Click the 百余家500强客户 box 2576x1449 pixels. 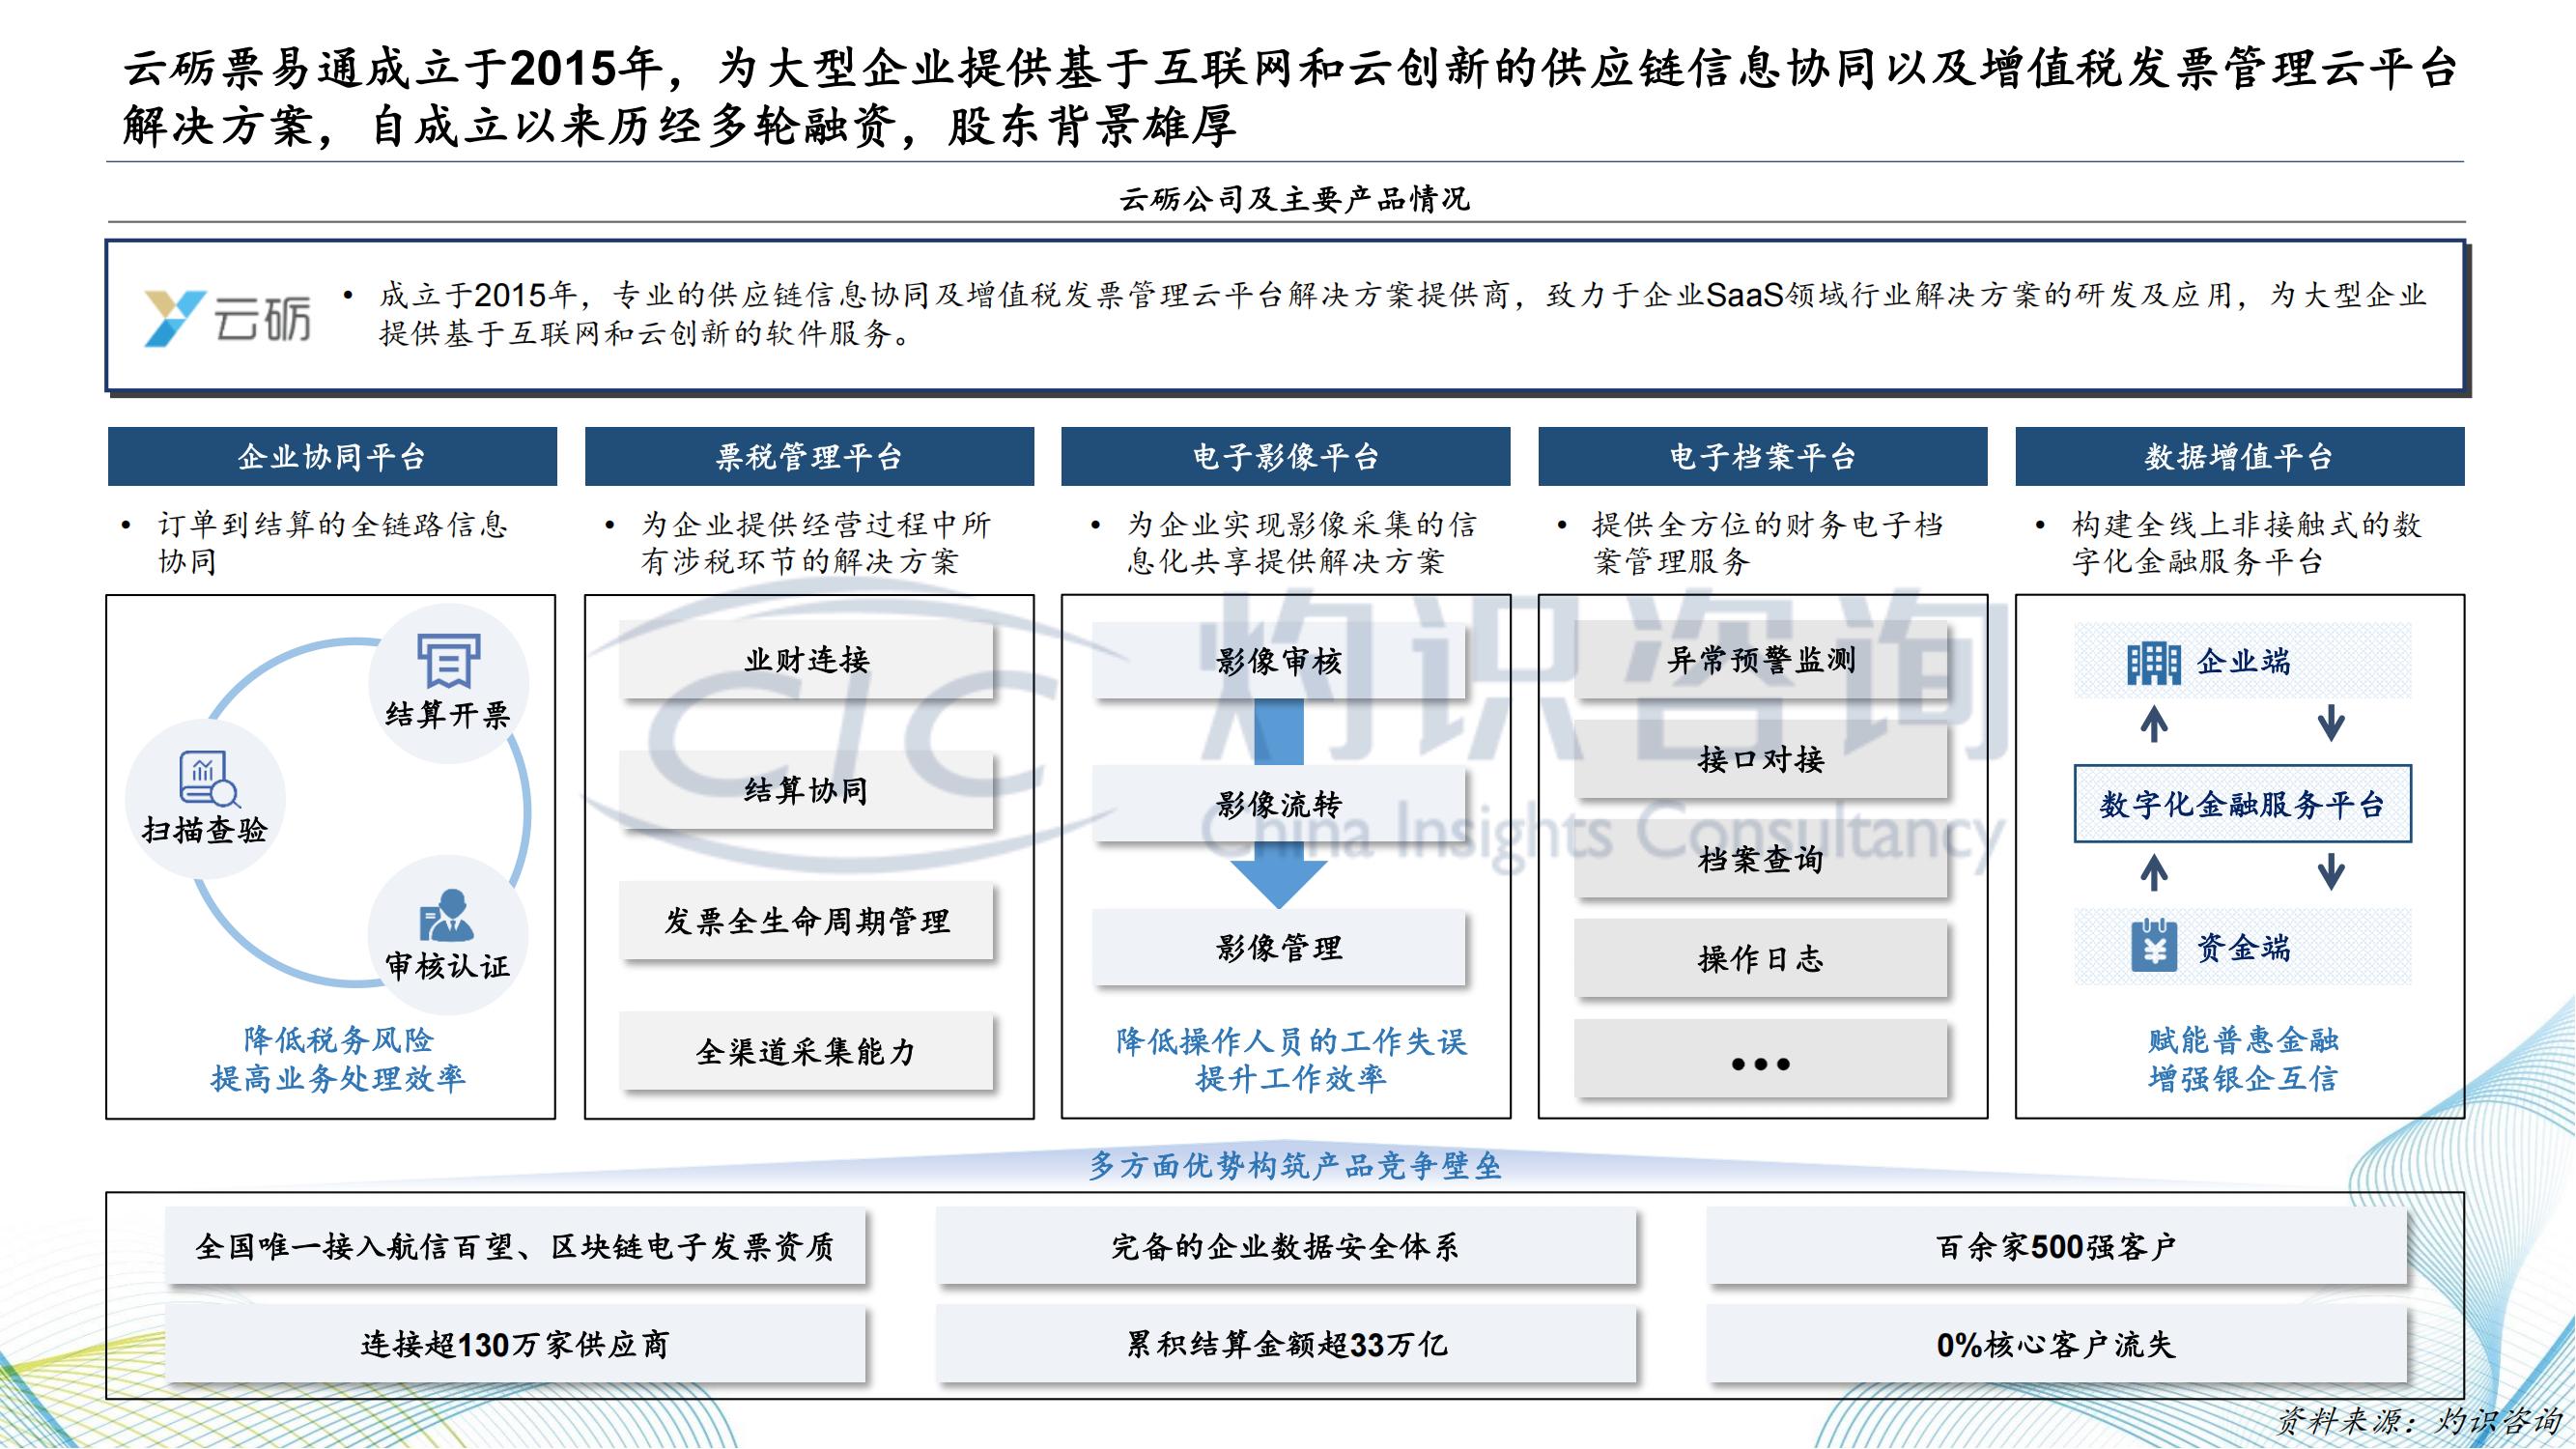pyautogui.click(x=2056, y=1247)
